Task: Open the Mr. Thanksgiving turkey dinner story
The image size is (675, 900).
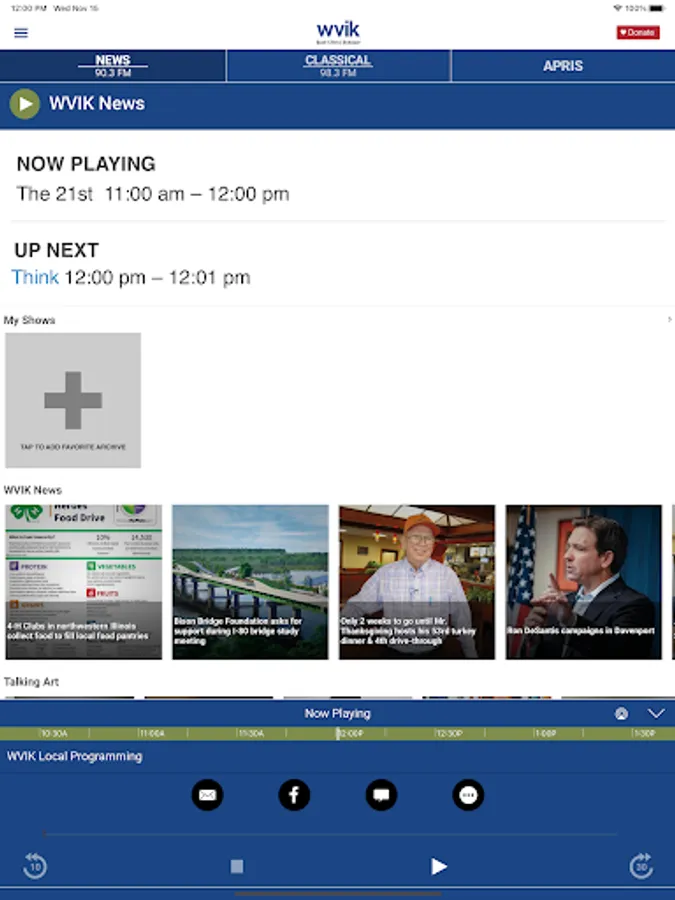Action: 417,582
